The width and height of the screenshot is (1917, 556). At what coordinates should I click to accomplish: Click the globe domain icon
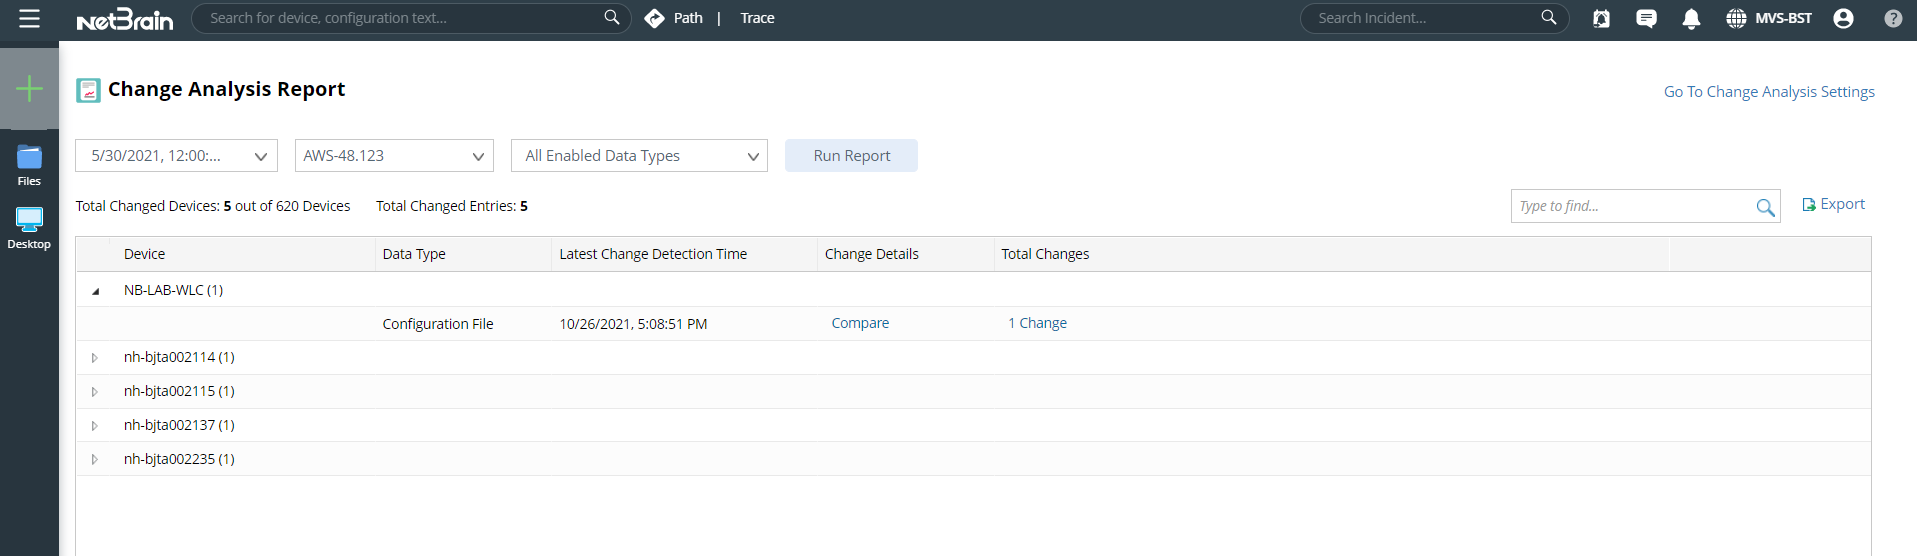click(1736, 18)
